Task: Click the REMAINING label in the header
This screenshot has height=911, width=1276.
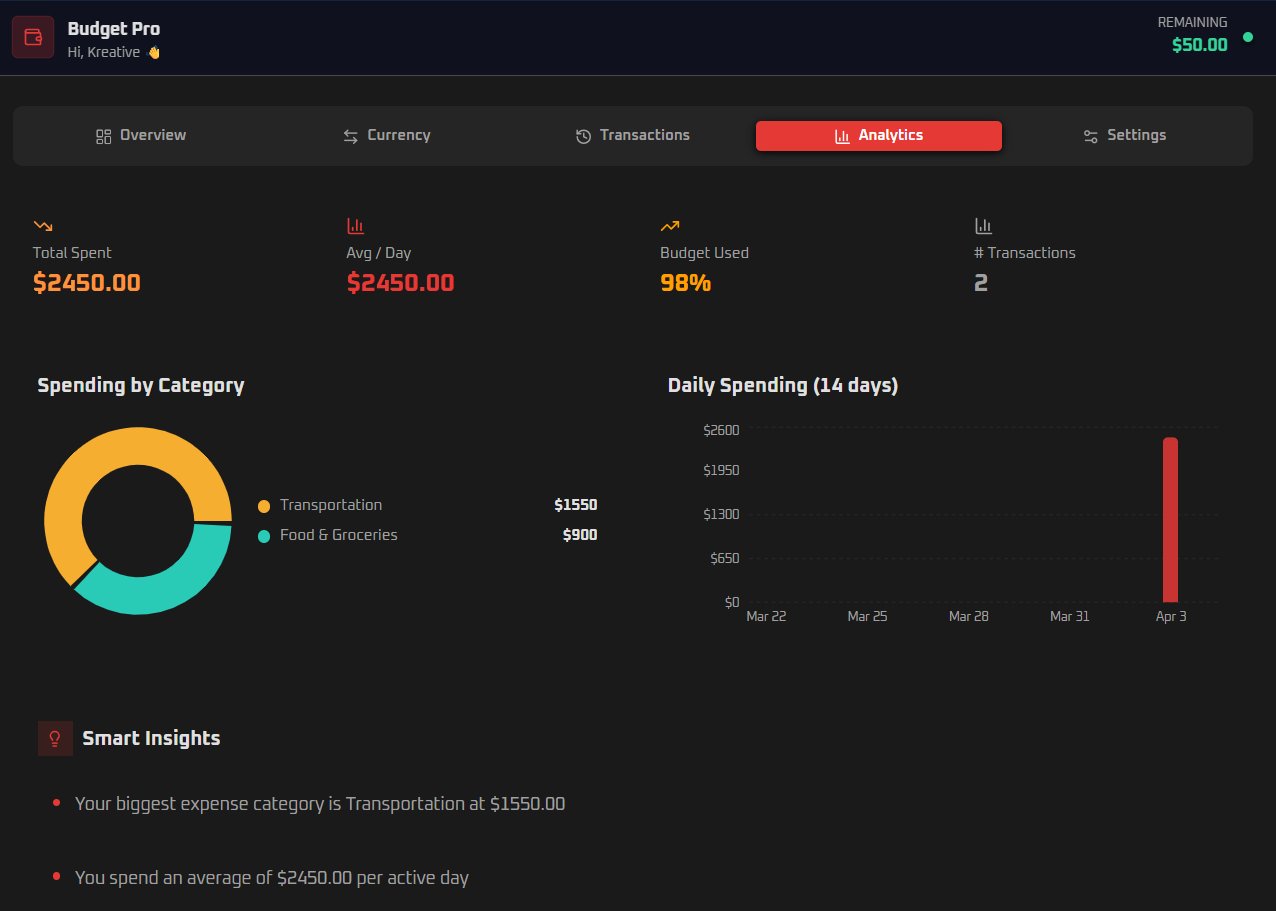Action: [x=1193, y=22]
